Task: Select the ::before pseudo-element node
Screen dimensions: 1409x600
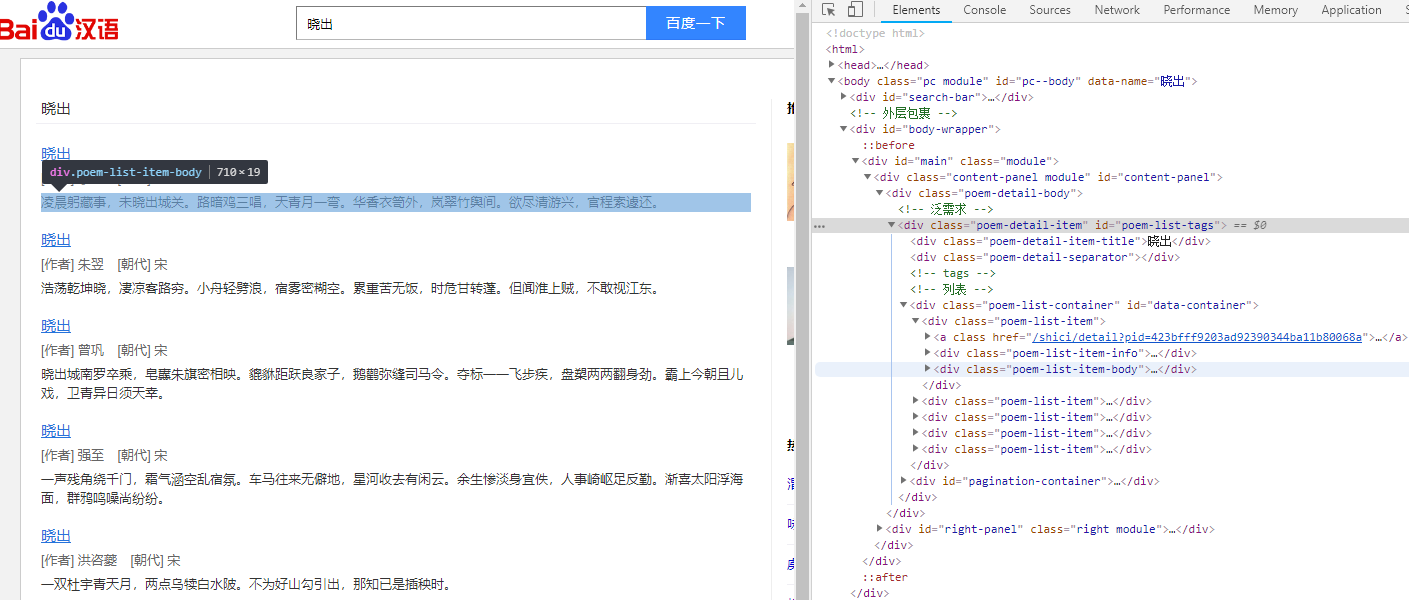Action: tap(888, 145)
